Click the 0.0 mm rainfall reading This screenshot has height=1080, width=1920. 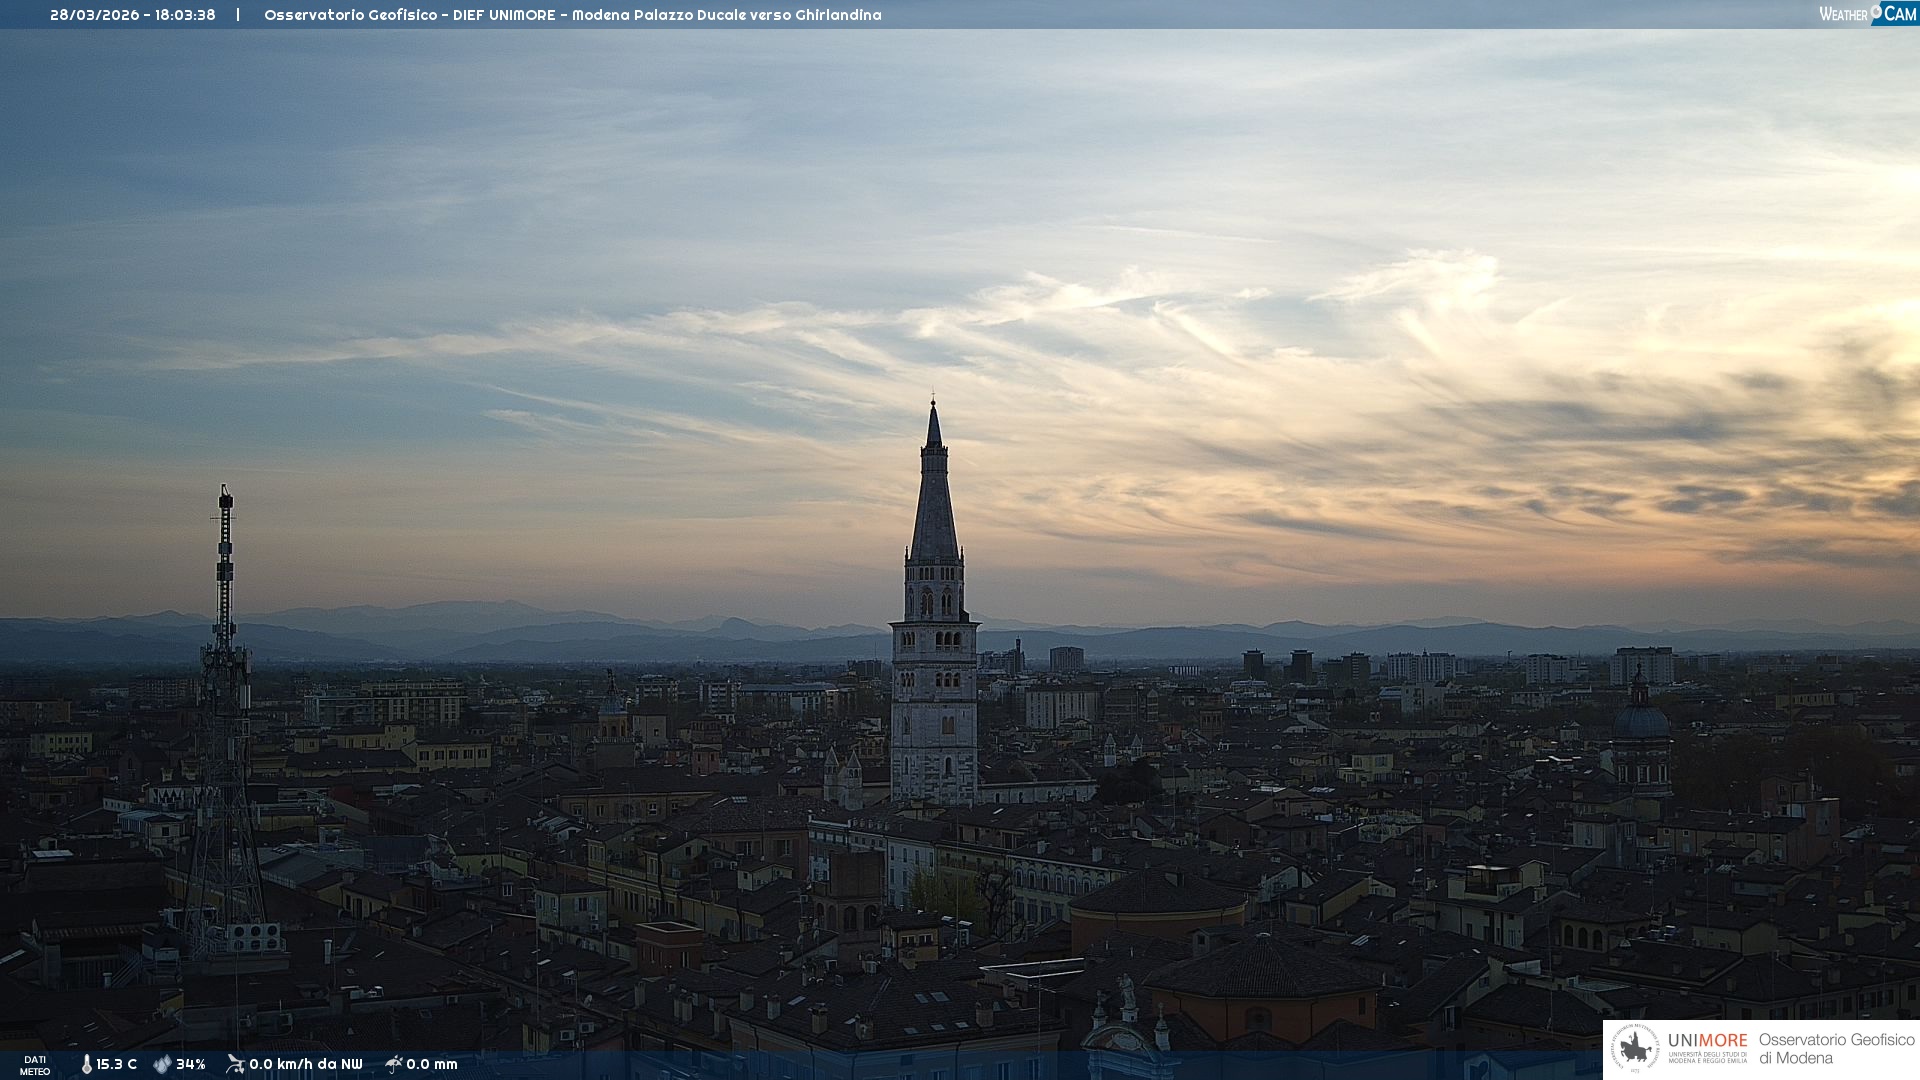[432, 1065]
